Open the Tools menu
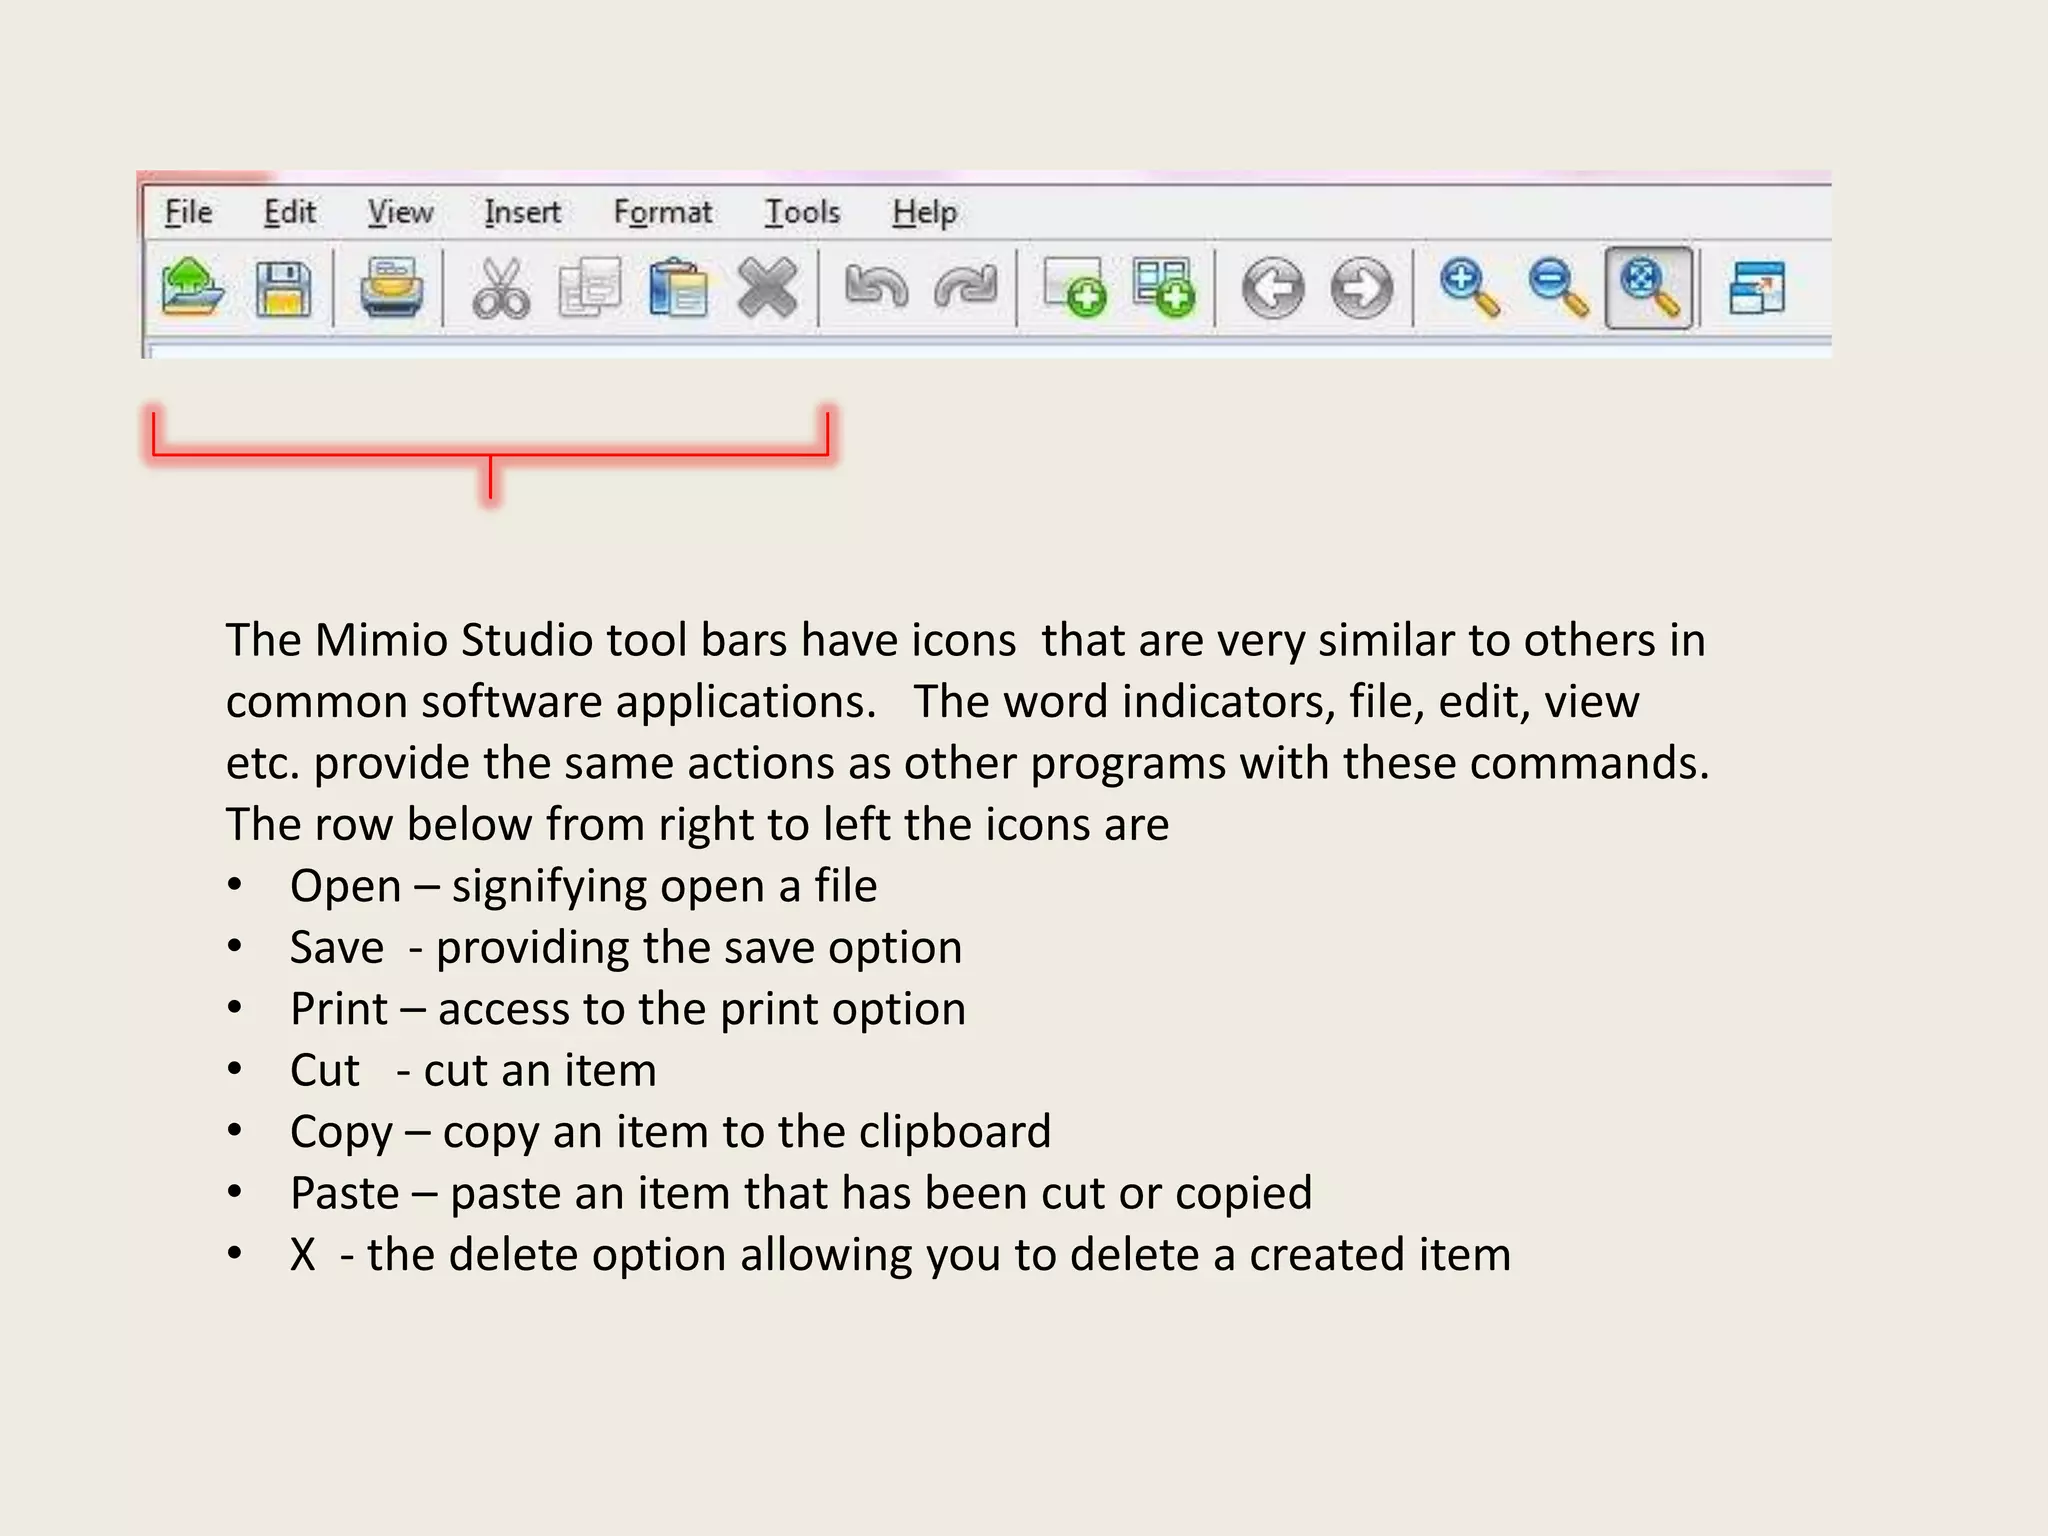Viewport: 2048px width, 1536px height. 802,212
